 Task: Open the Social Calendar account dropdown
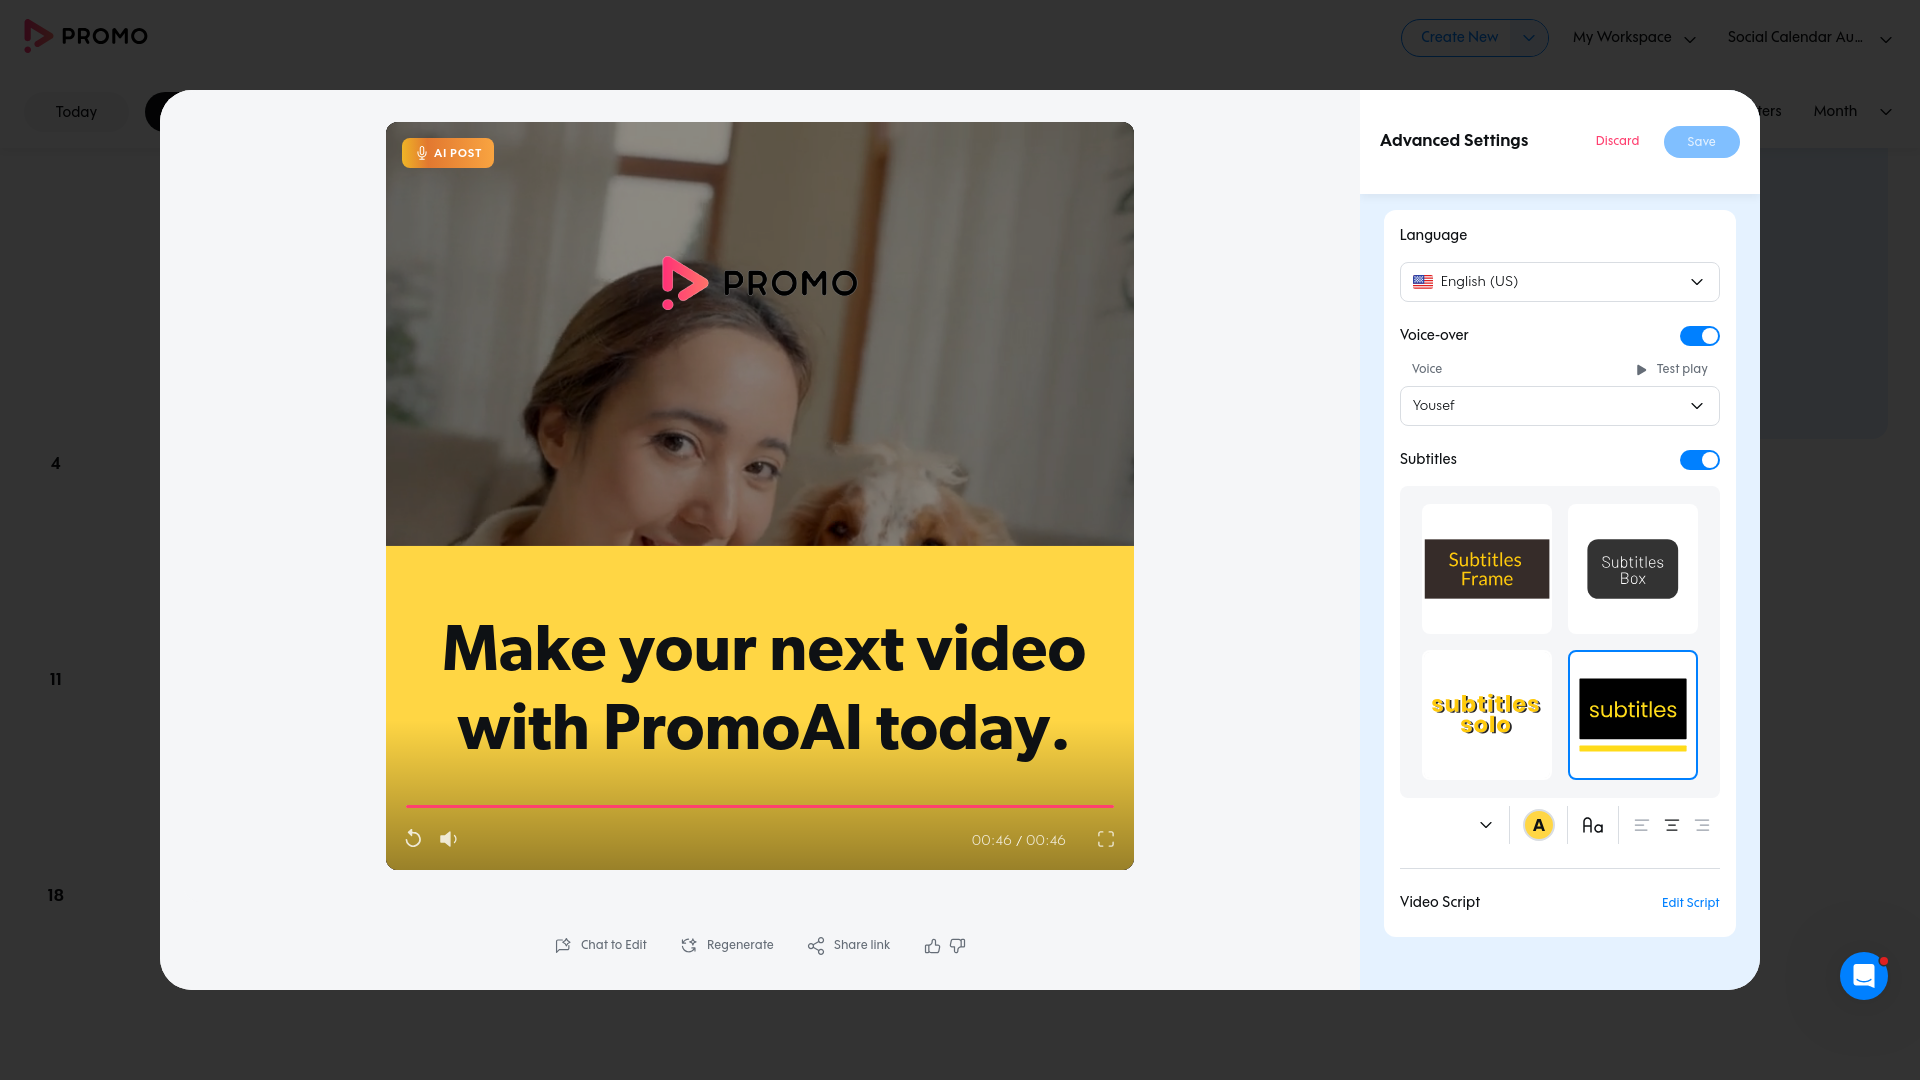pos(1809,38)
